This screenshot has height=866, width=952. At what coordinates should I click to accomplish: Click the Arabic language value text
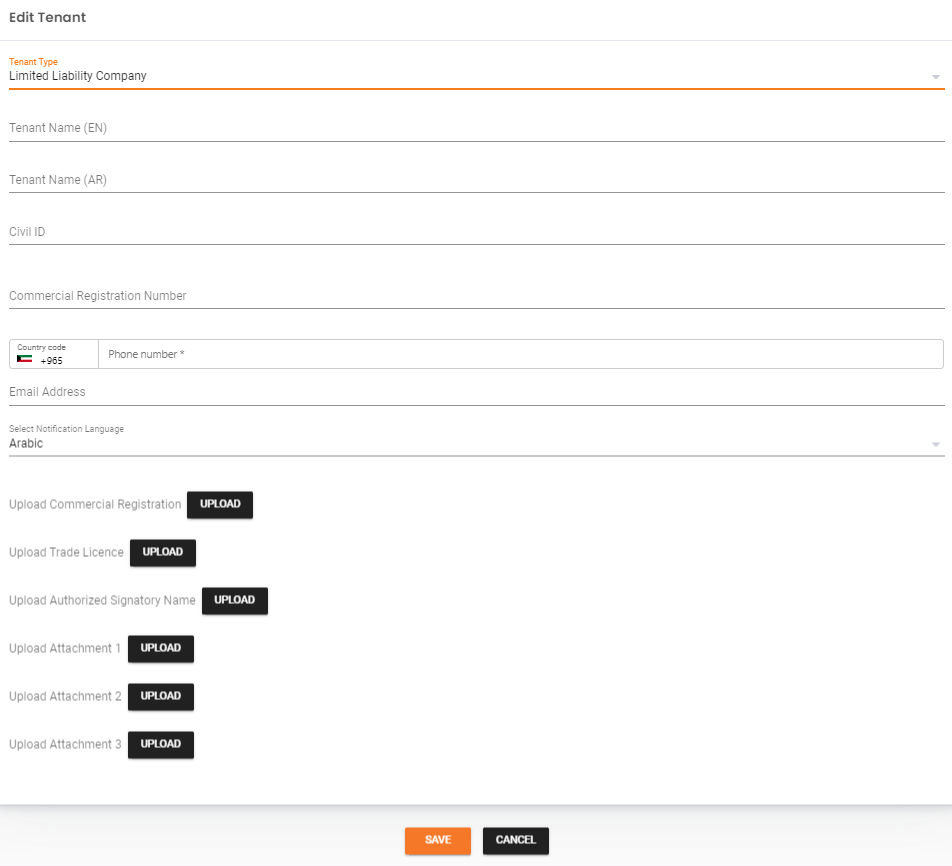(25, 443)
